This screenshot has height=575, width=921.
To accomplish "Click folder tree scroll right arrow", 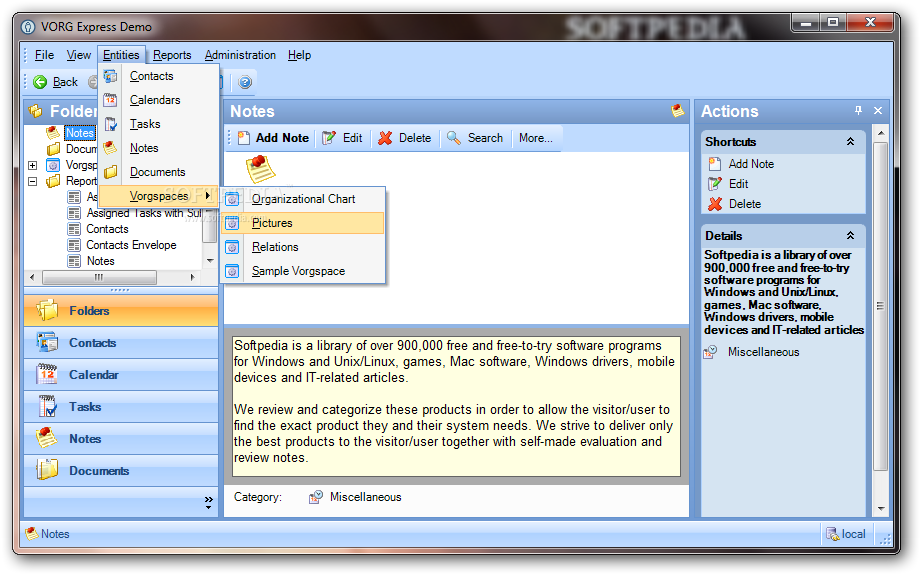I will coord(193,277).
